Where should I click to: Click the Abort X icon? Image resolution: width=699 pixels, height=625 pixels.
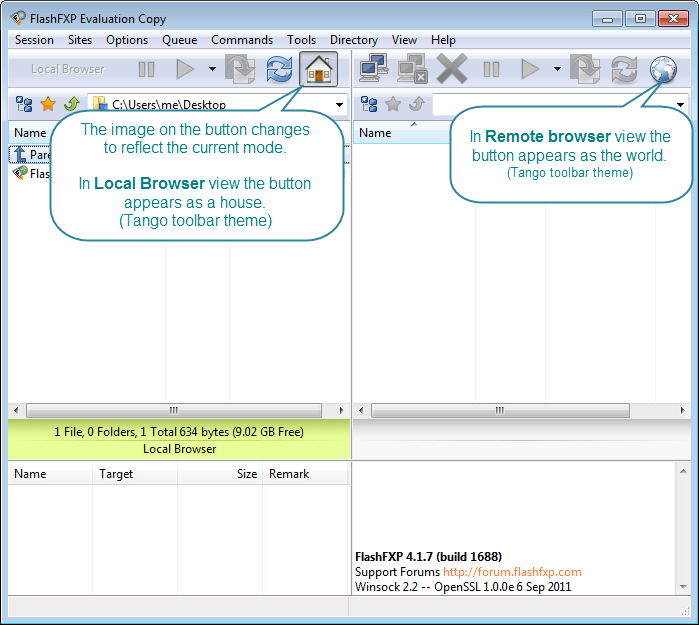tap(452, 69)
